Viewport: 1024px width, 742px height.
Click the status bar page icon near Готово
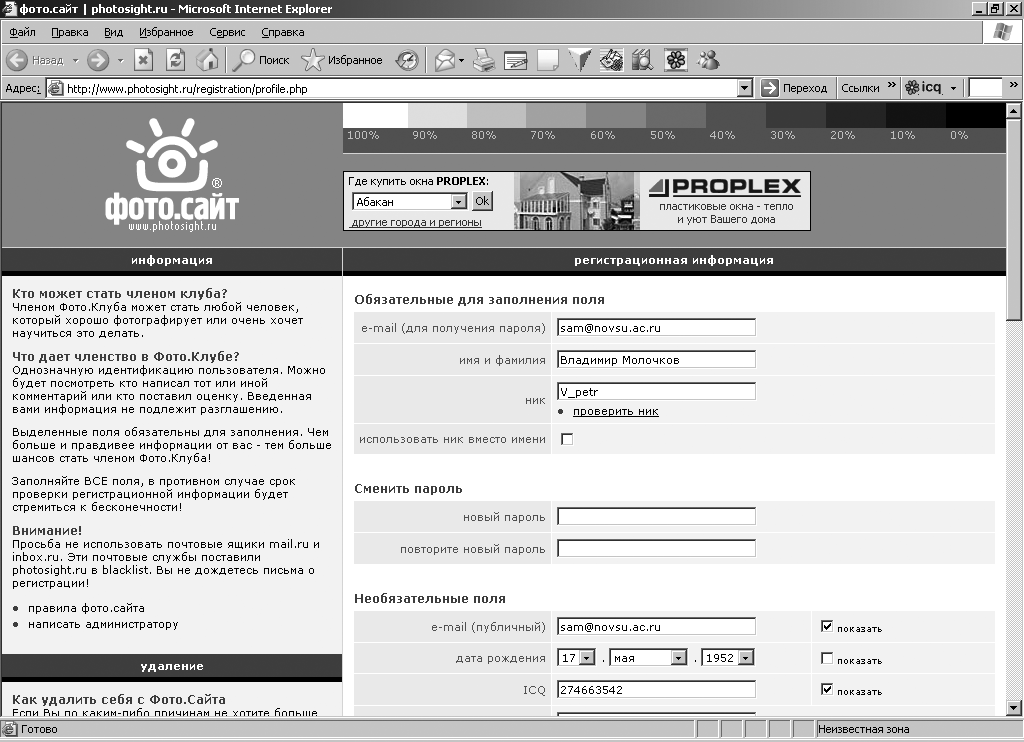point(10,729)
